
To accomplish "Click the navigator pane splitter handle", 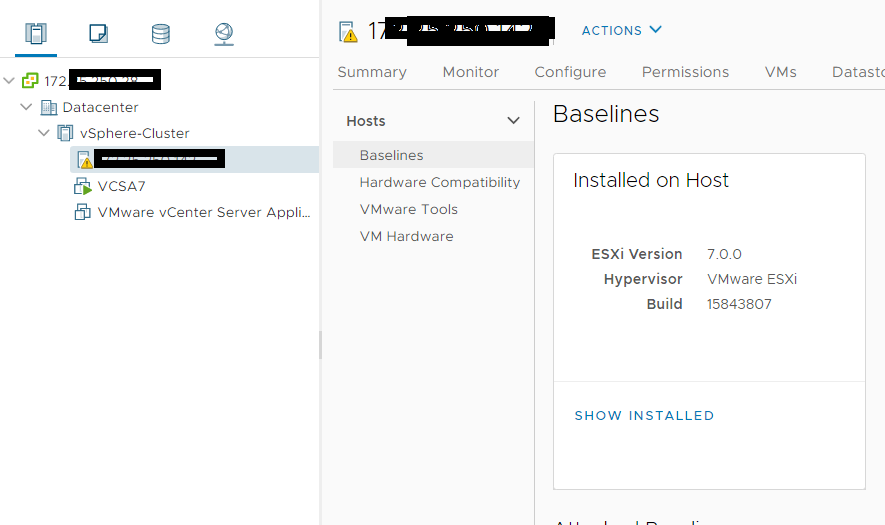I will (x=320, y=345).
